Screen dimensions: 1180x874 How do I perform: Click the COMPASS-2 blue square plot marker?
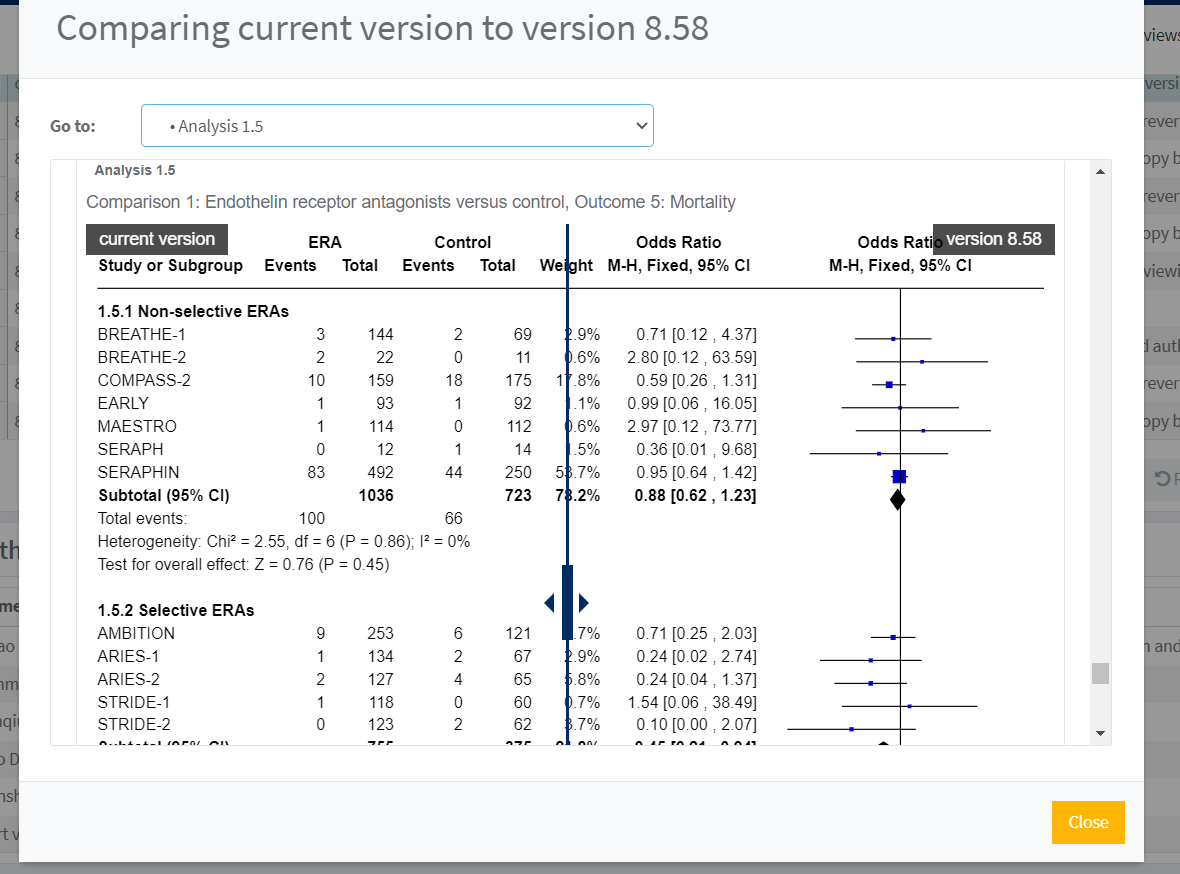coord(889,385)
